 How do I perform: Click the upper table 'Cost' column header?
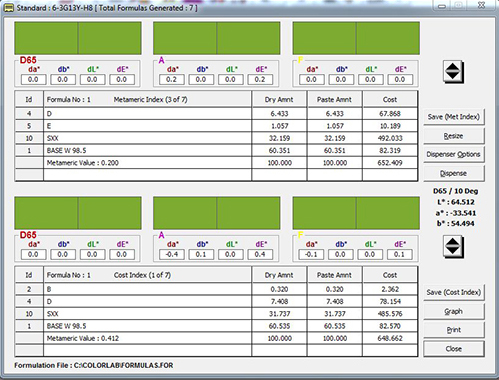coord(390,100)
